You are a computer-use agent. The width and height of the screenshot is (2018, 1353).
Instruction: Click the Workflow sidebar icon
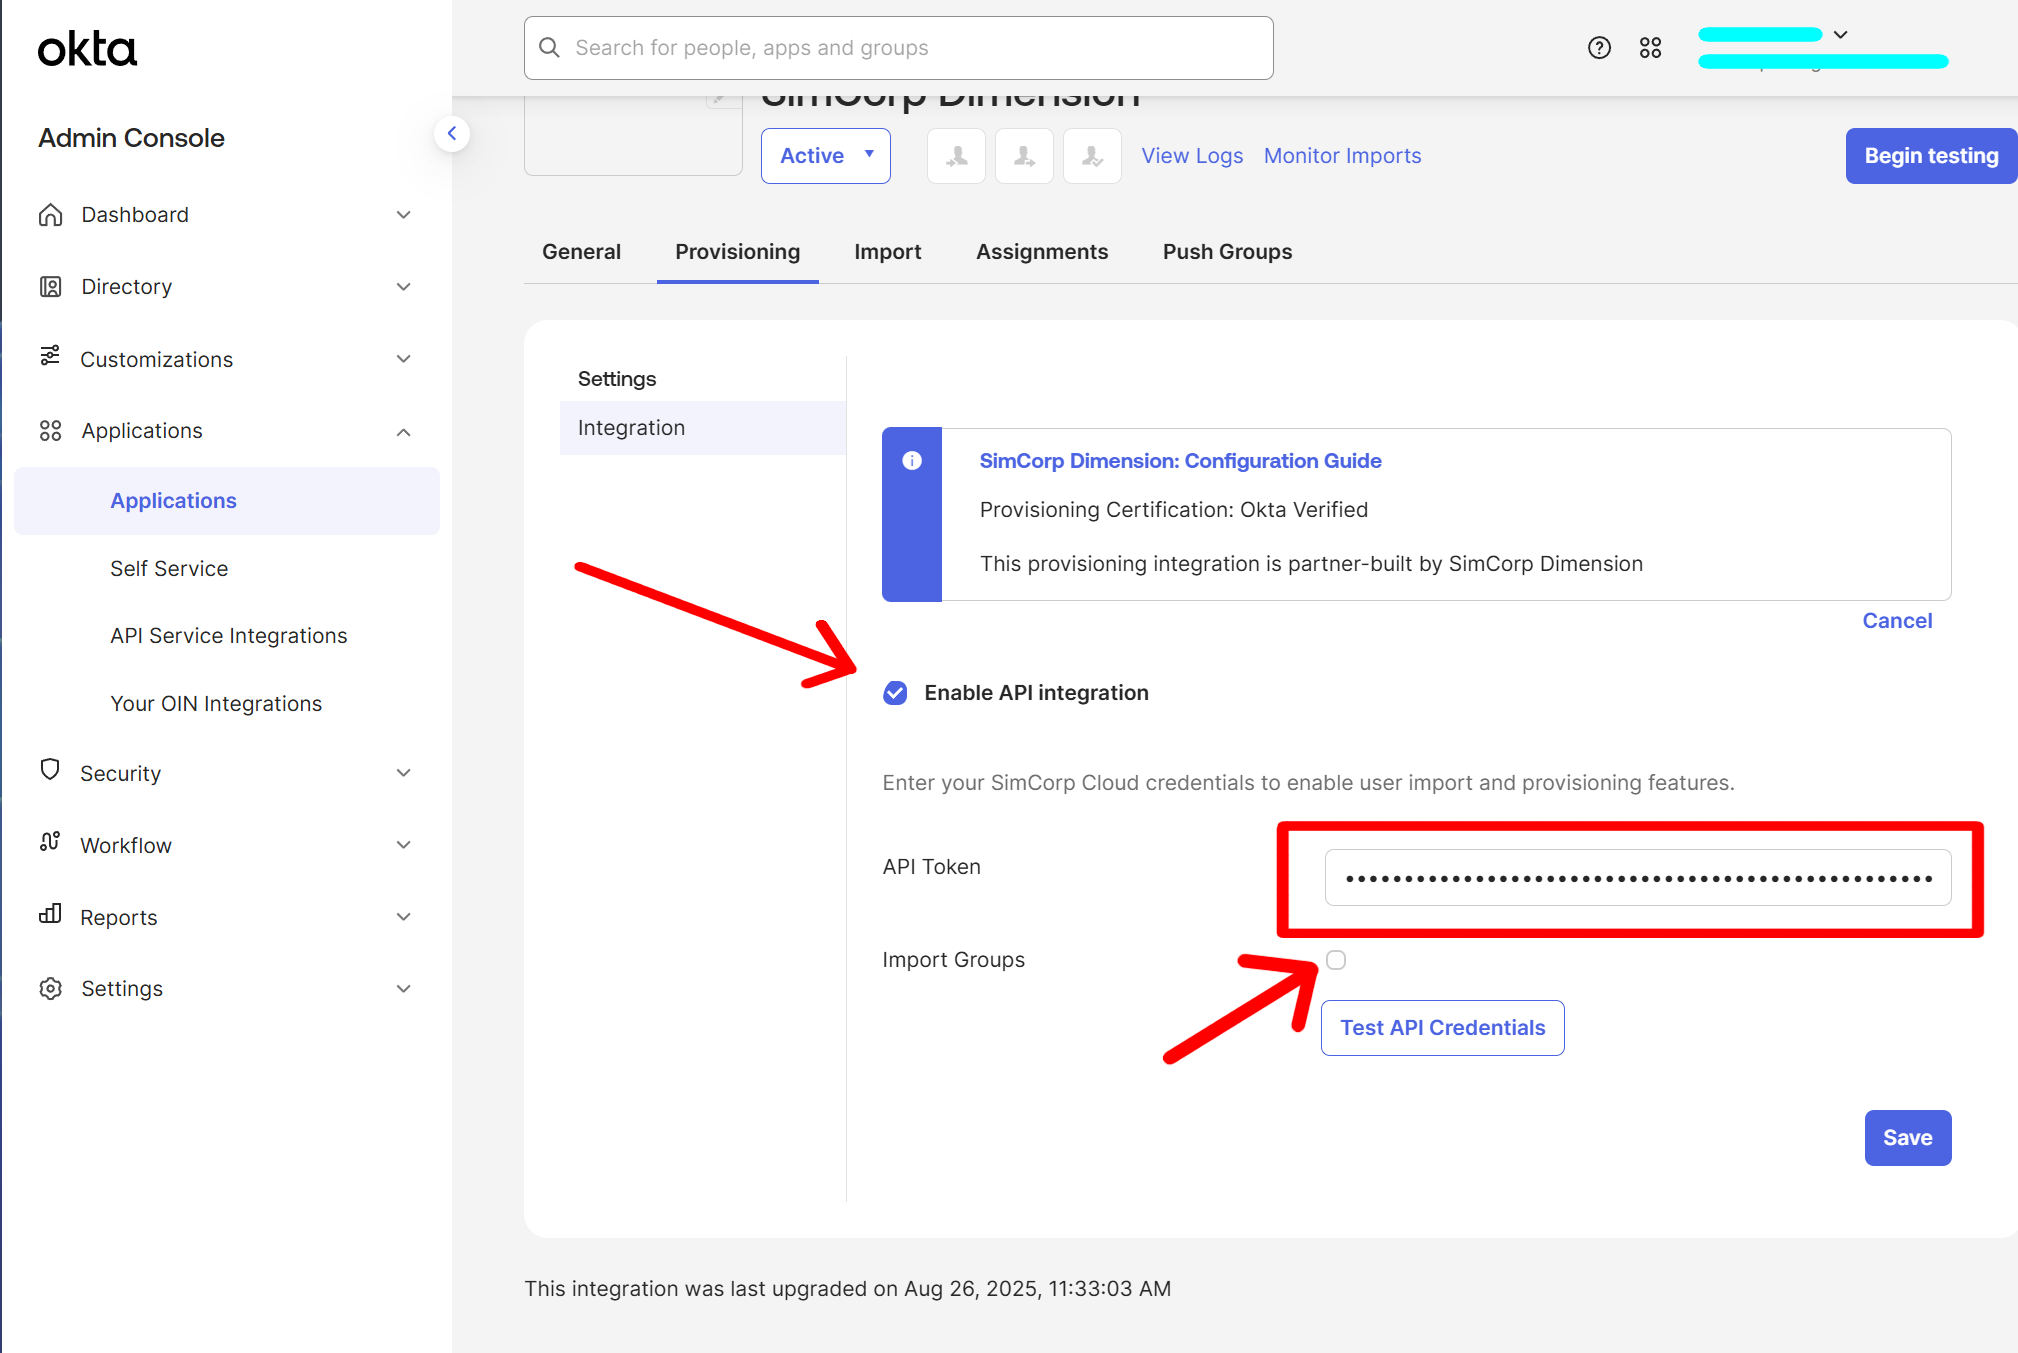click(51, 844)
